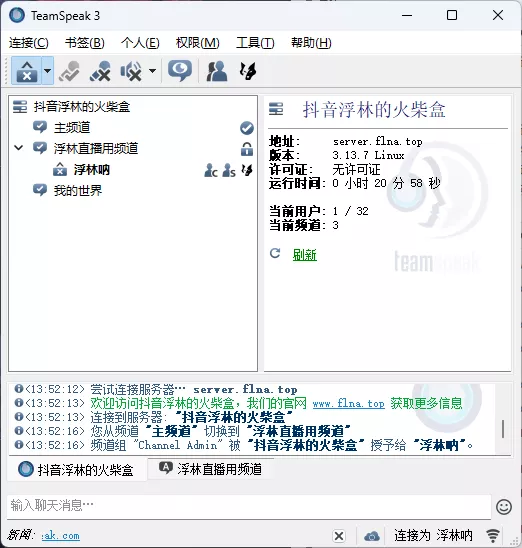
Task: Toggle subscription checkmark on 主频道
Action: [x=247, y=128]
